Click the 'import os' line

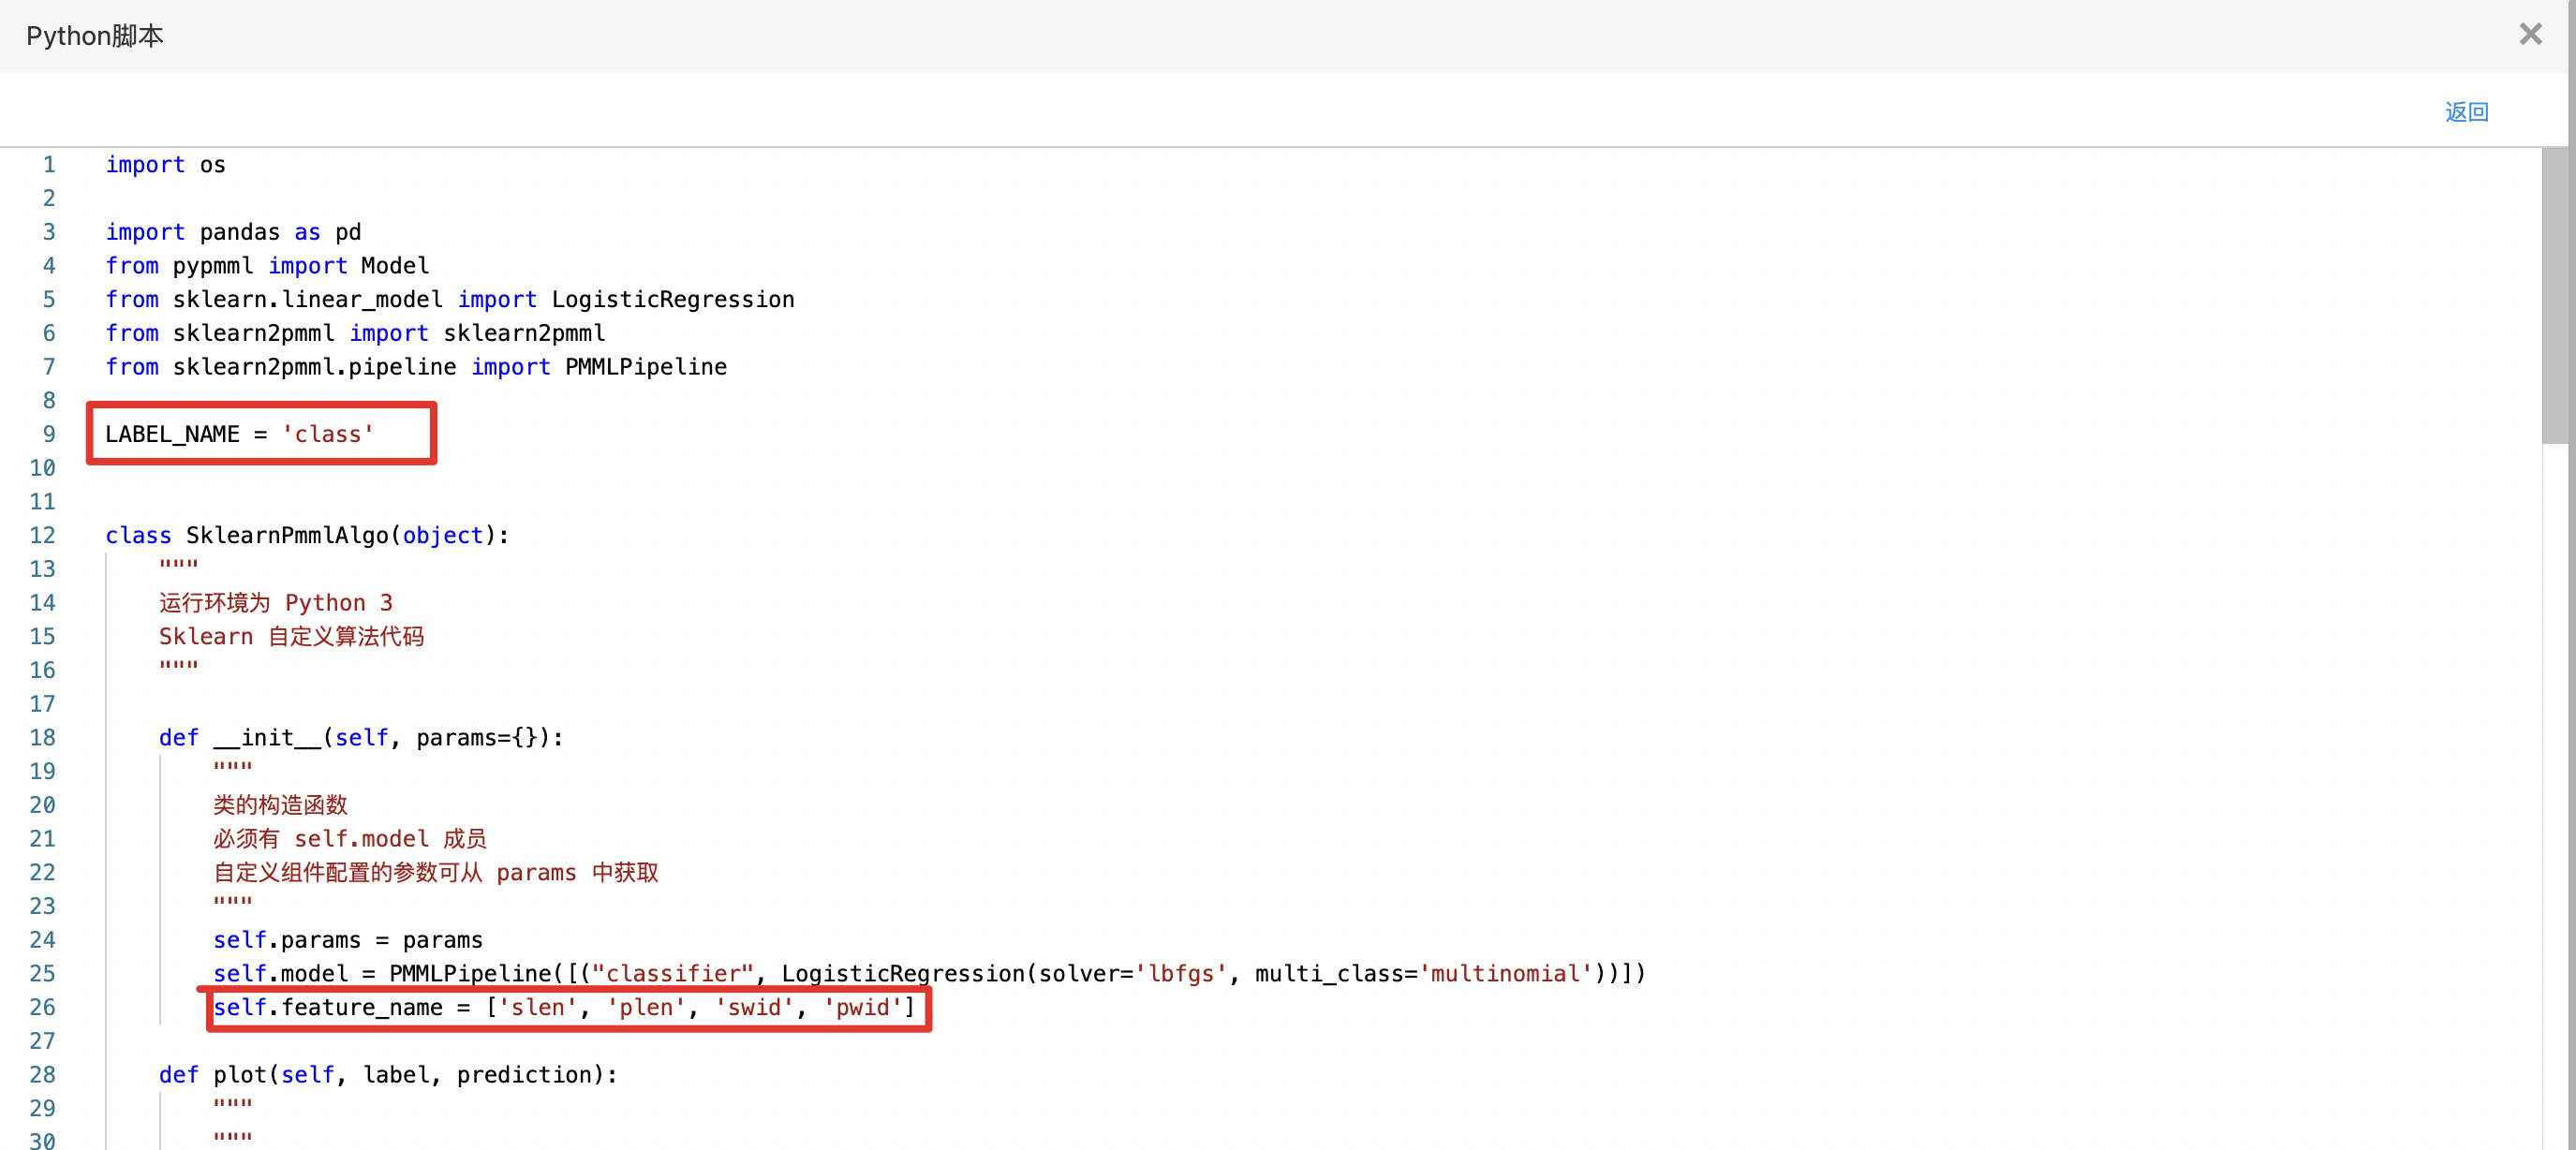(166, 164)
